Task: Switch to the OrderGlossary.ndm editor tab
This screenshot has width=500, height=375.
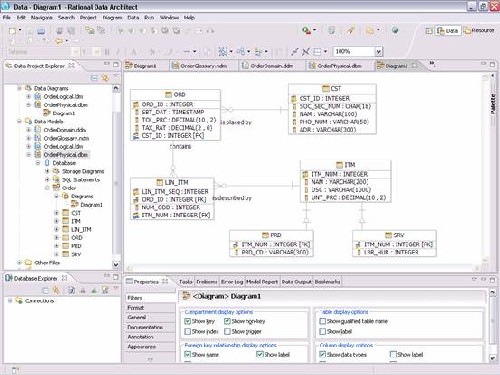Action: click(204, 66)
